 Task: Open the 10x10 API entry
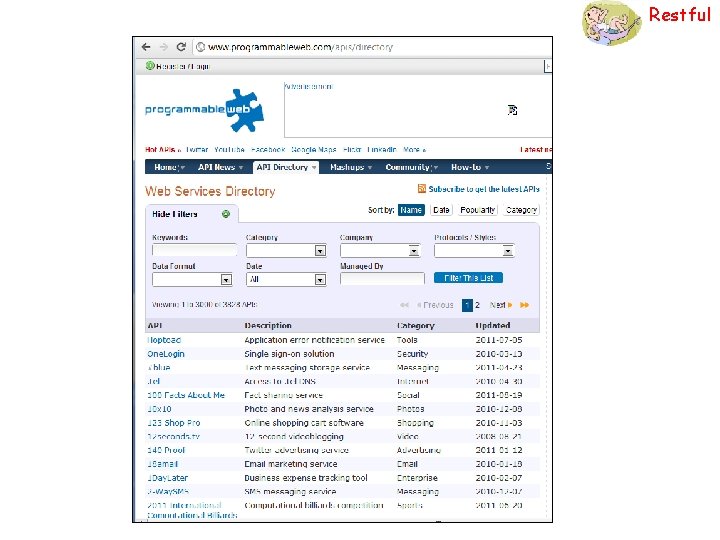click(159, 409)
